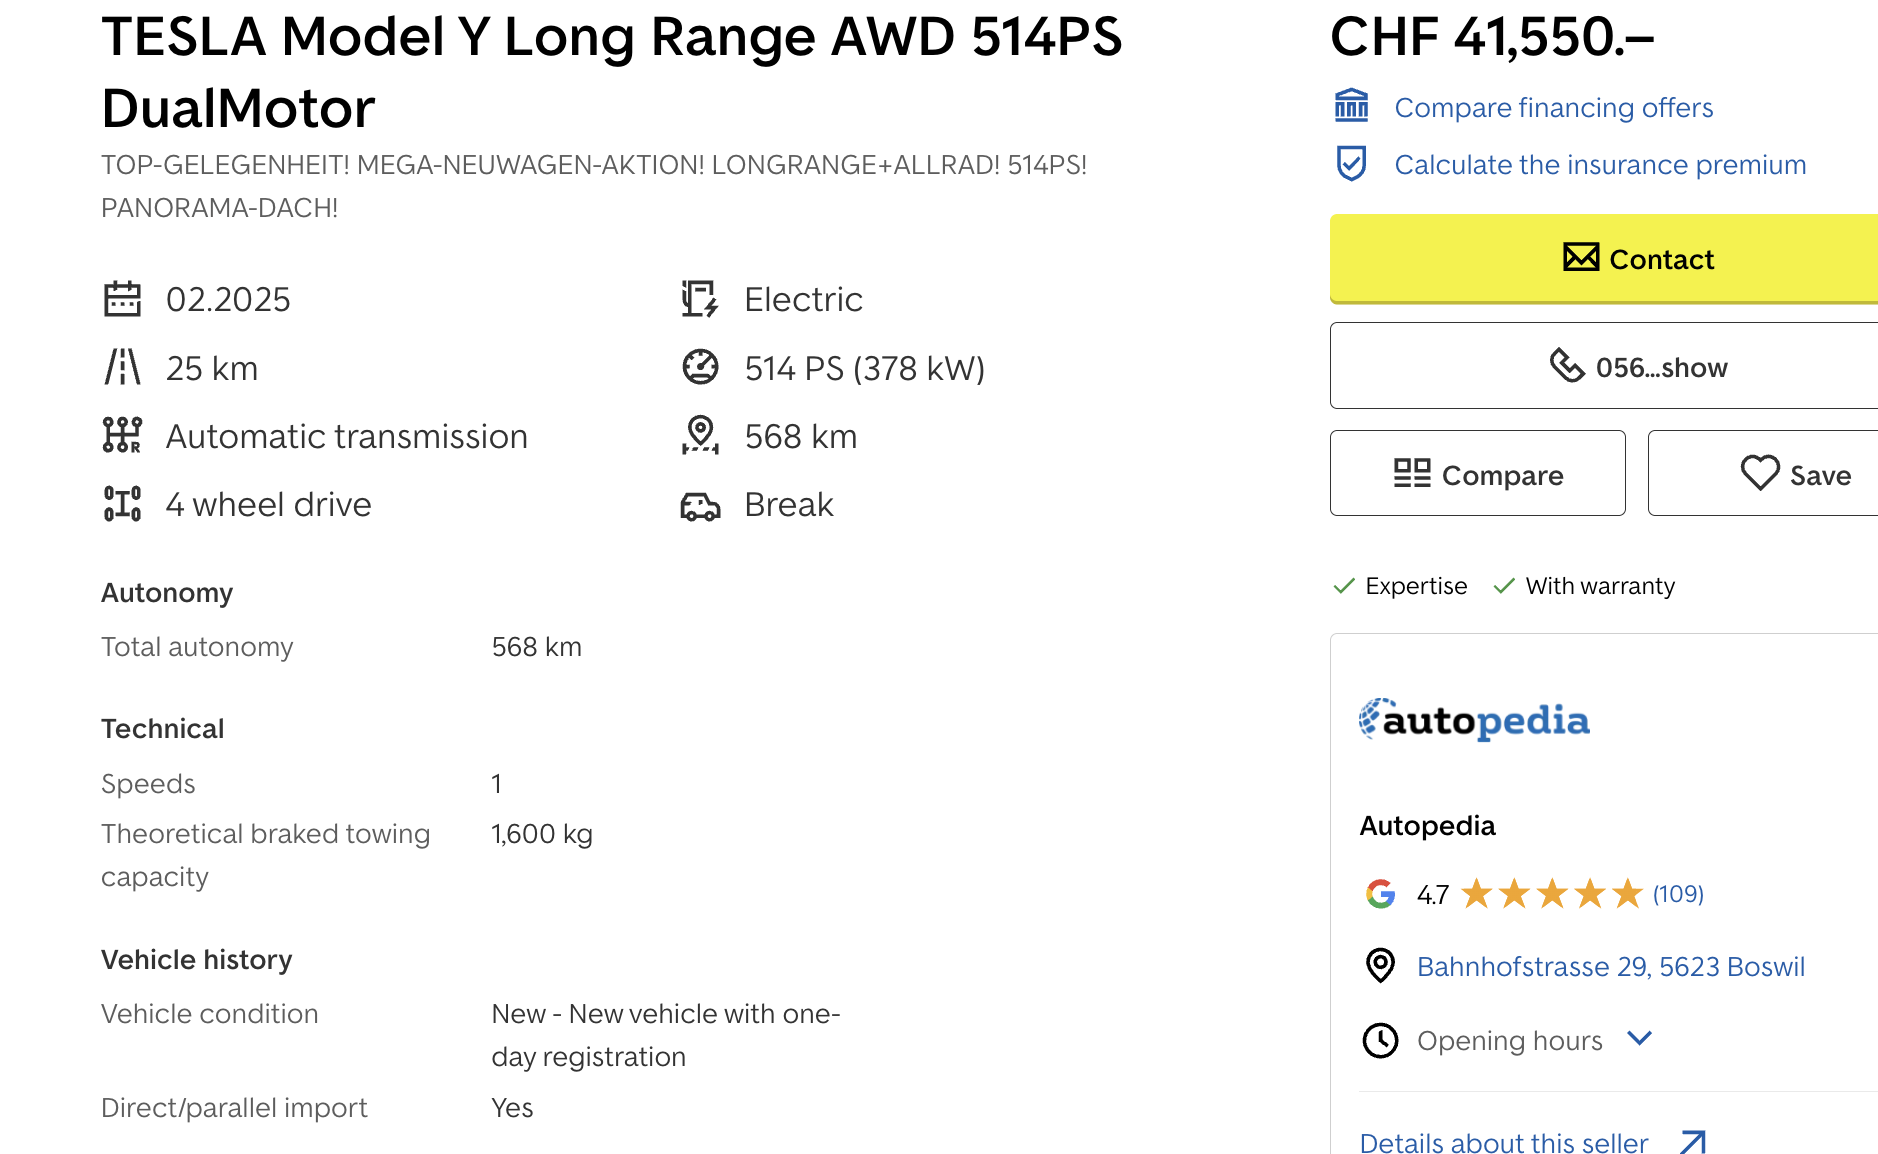Click the road mileage icon

click(x=122, y=367)
